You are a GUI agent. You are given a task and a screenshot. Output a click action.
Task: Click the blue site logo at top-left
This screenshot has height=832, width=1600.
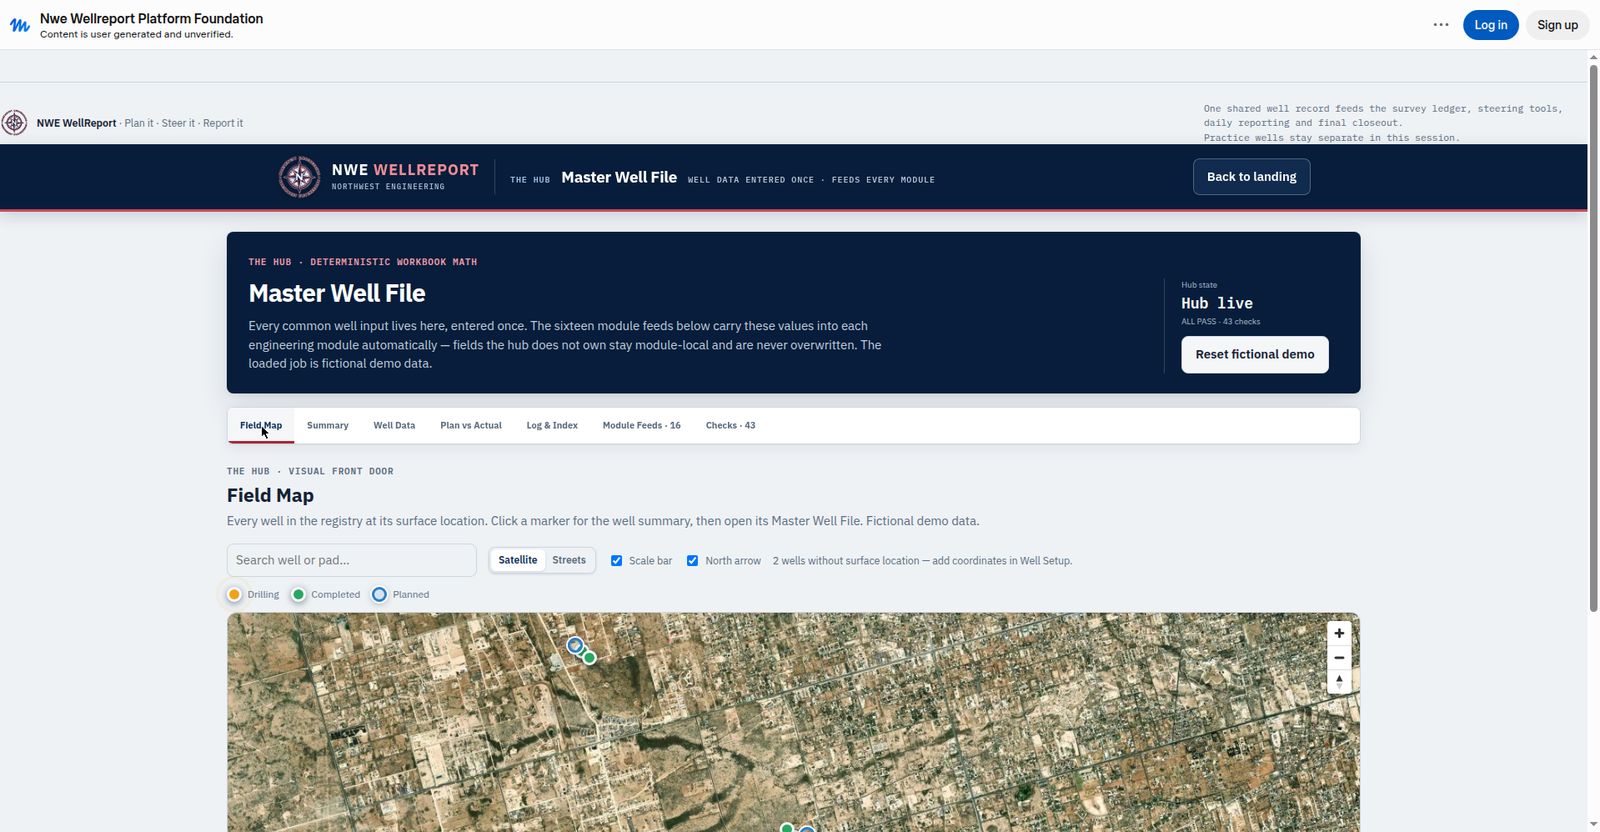coord(19,25)
